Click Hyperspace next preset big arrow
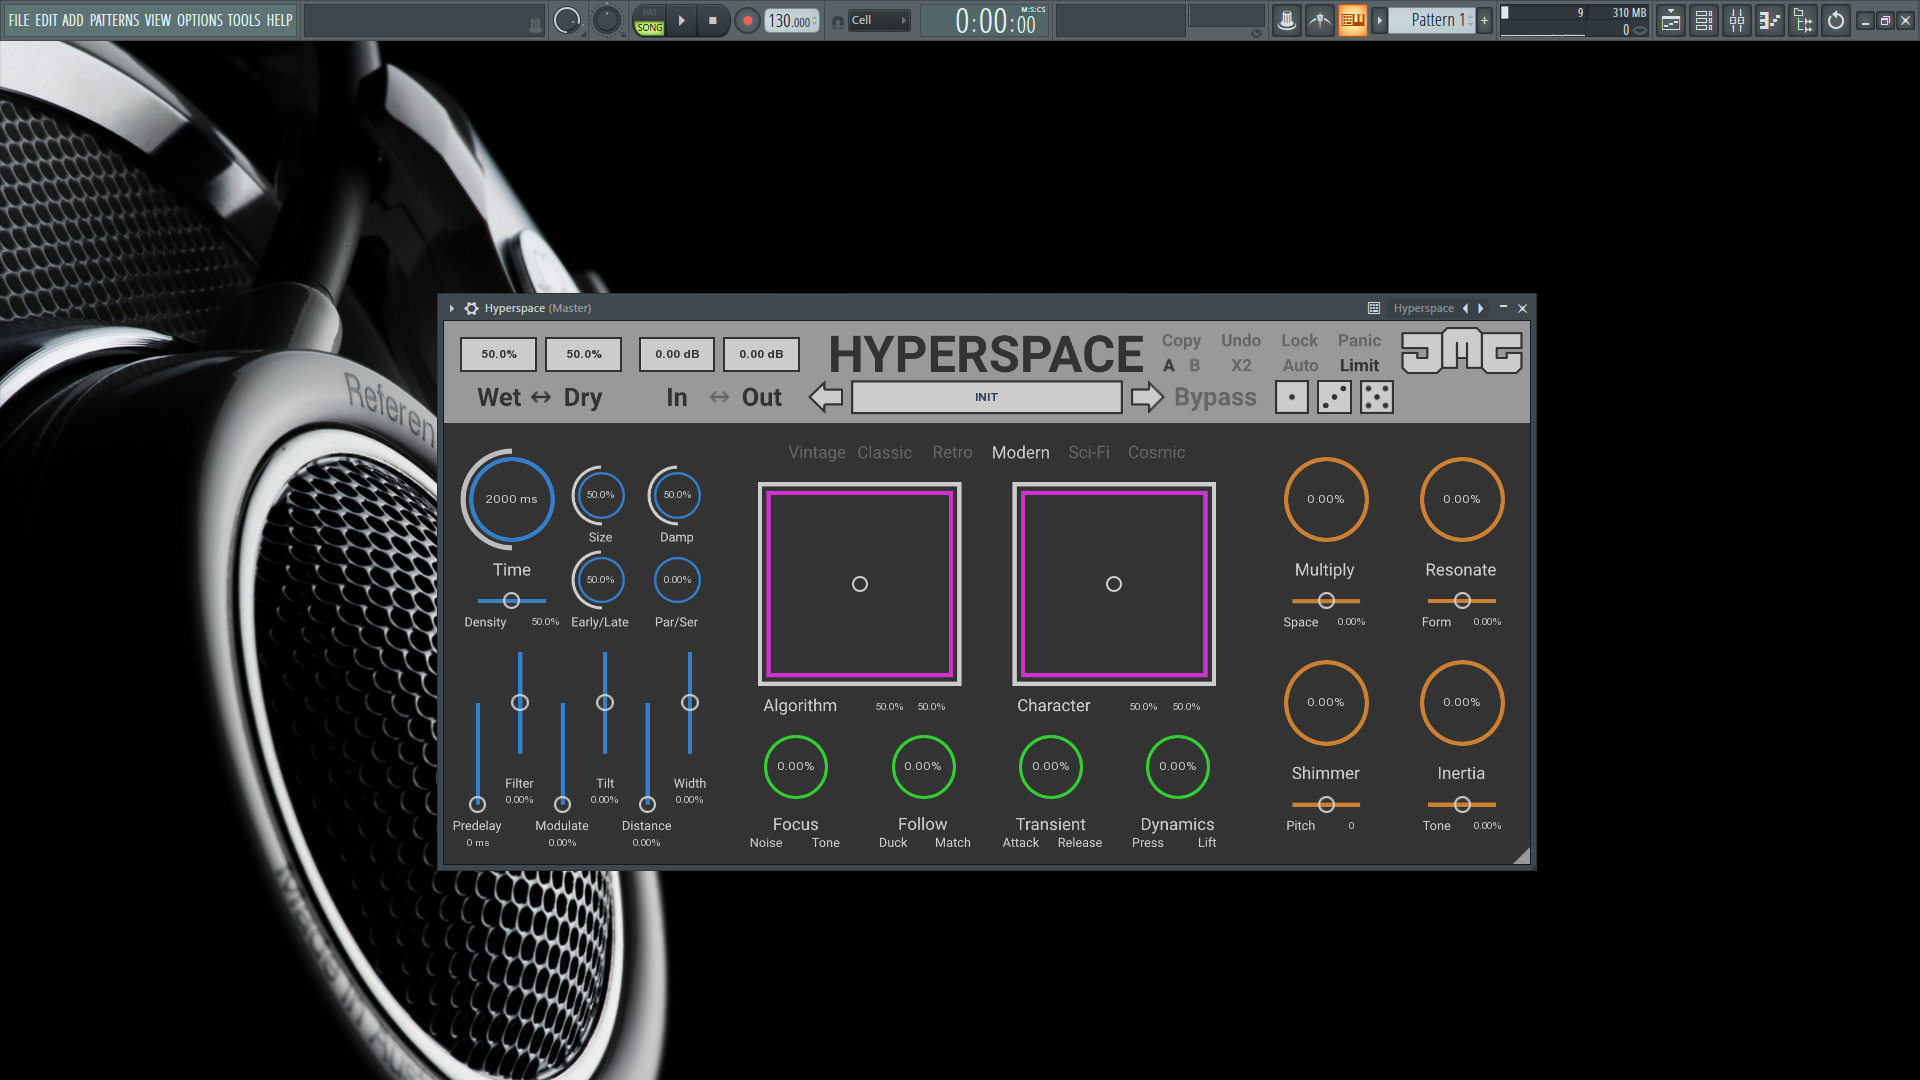This screenshot has height=1080, width=1920. (x=1147, y=397)
